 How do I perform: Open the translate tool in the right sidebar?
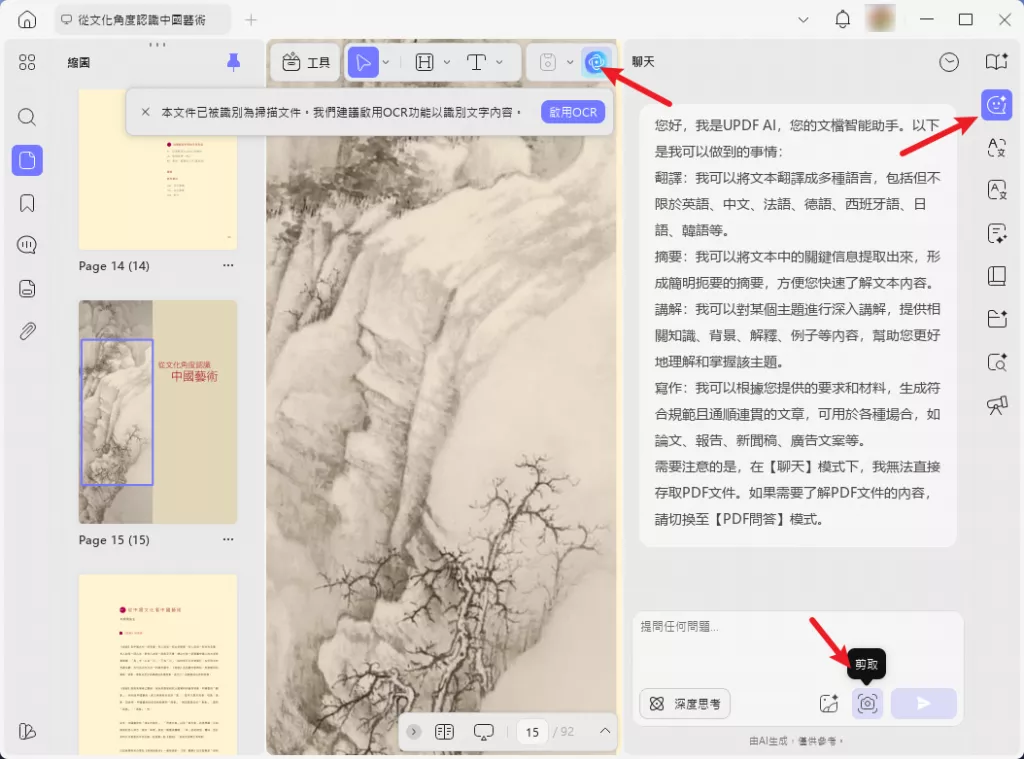point(996,147)
